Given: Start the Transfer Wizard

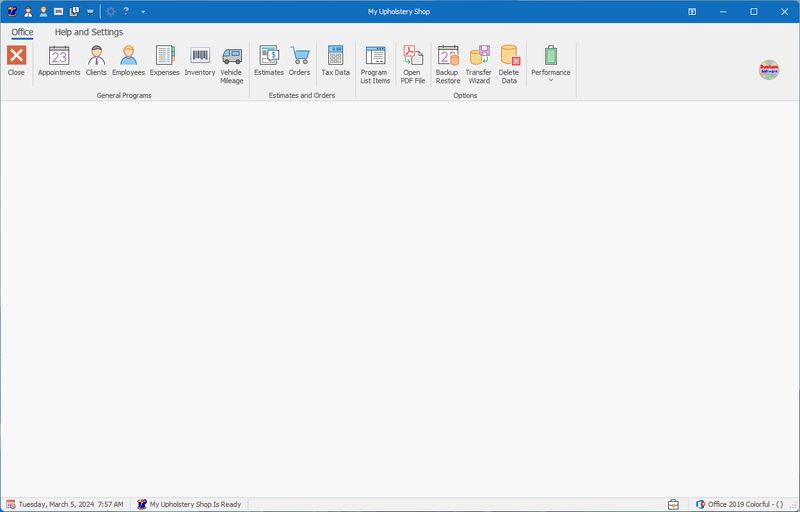Looking at the screenshot, I should [479, 65].
